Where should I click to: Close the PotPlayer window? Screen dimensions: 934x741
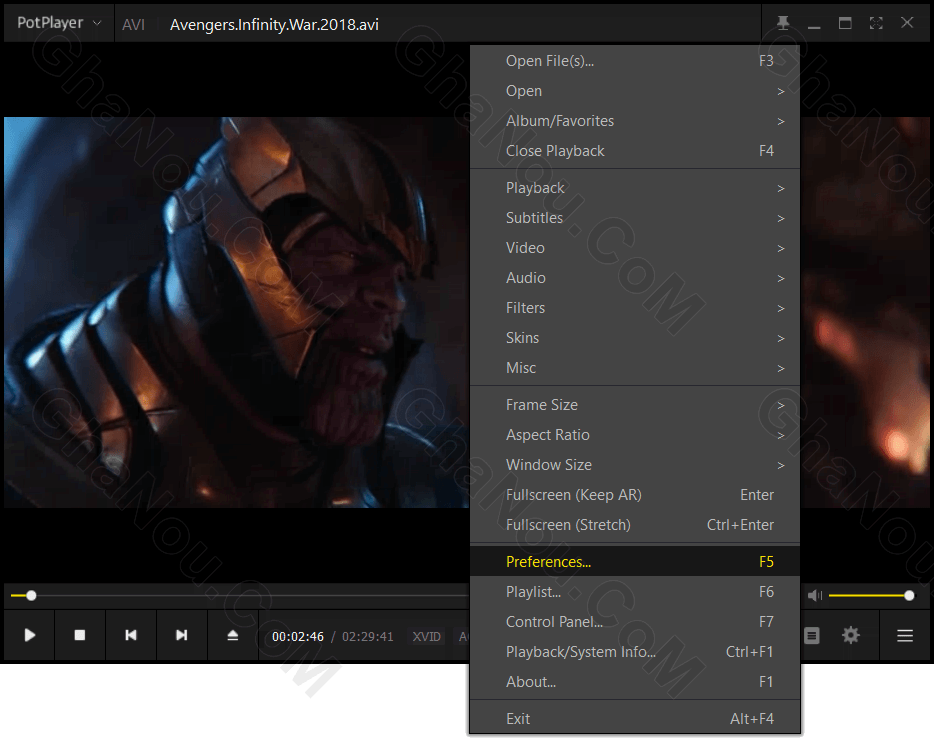point(907,23)
